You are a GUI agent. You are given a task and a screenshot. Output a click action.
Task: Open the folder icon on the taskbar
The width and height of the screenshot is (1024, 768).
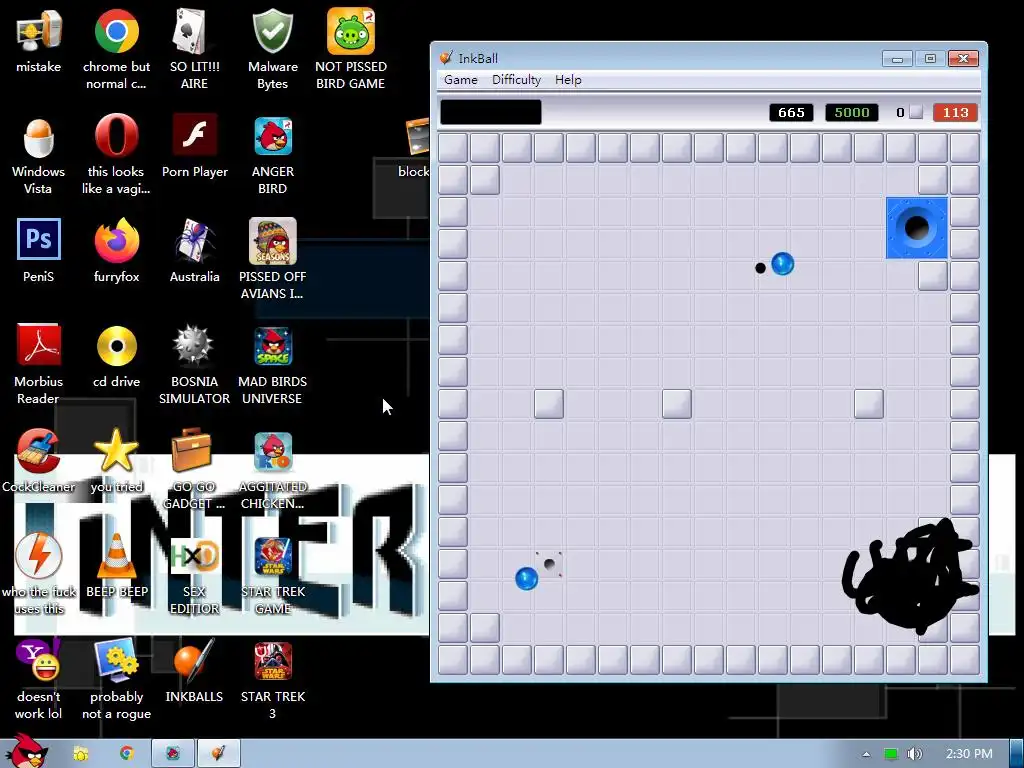[80, 754]
